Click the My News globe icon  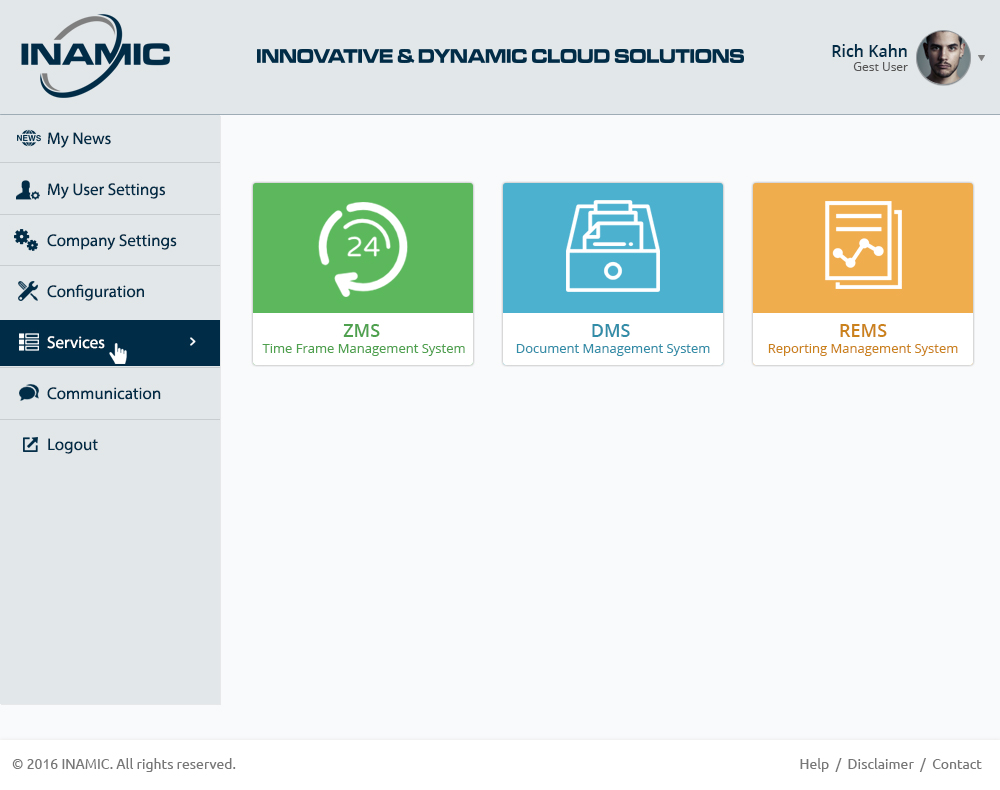tap(29, 138)
